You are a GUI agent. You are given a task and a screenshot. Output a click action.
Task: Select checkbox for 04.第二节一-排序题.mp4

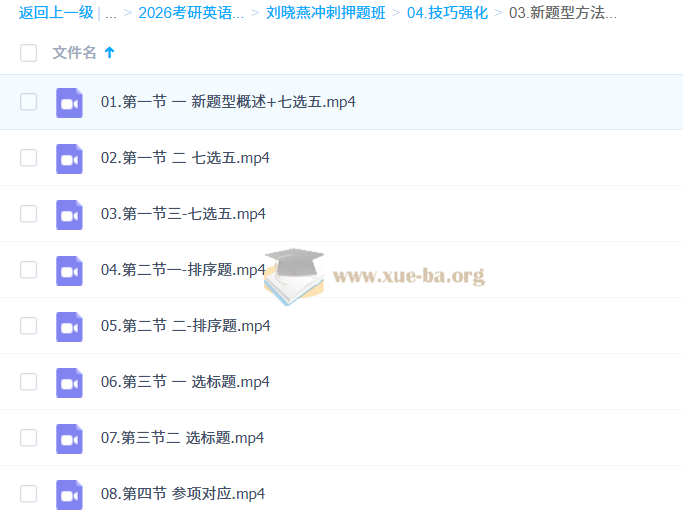tap(28, 270)
